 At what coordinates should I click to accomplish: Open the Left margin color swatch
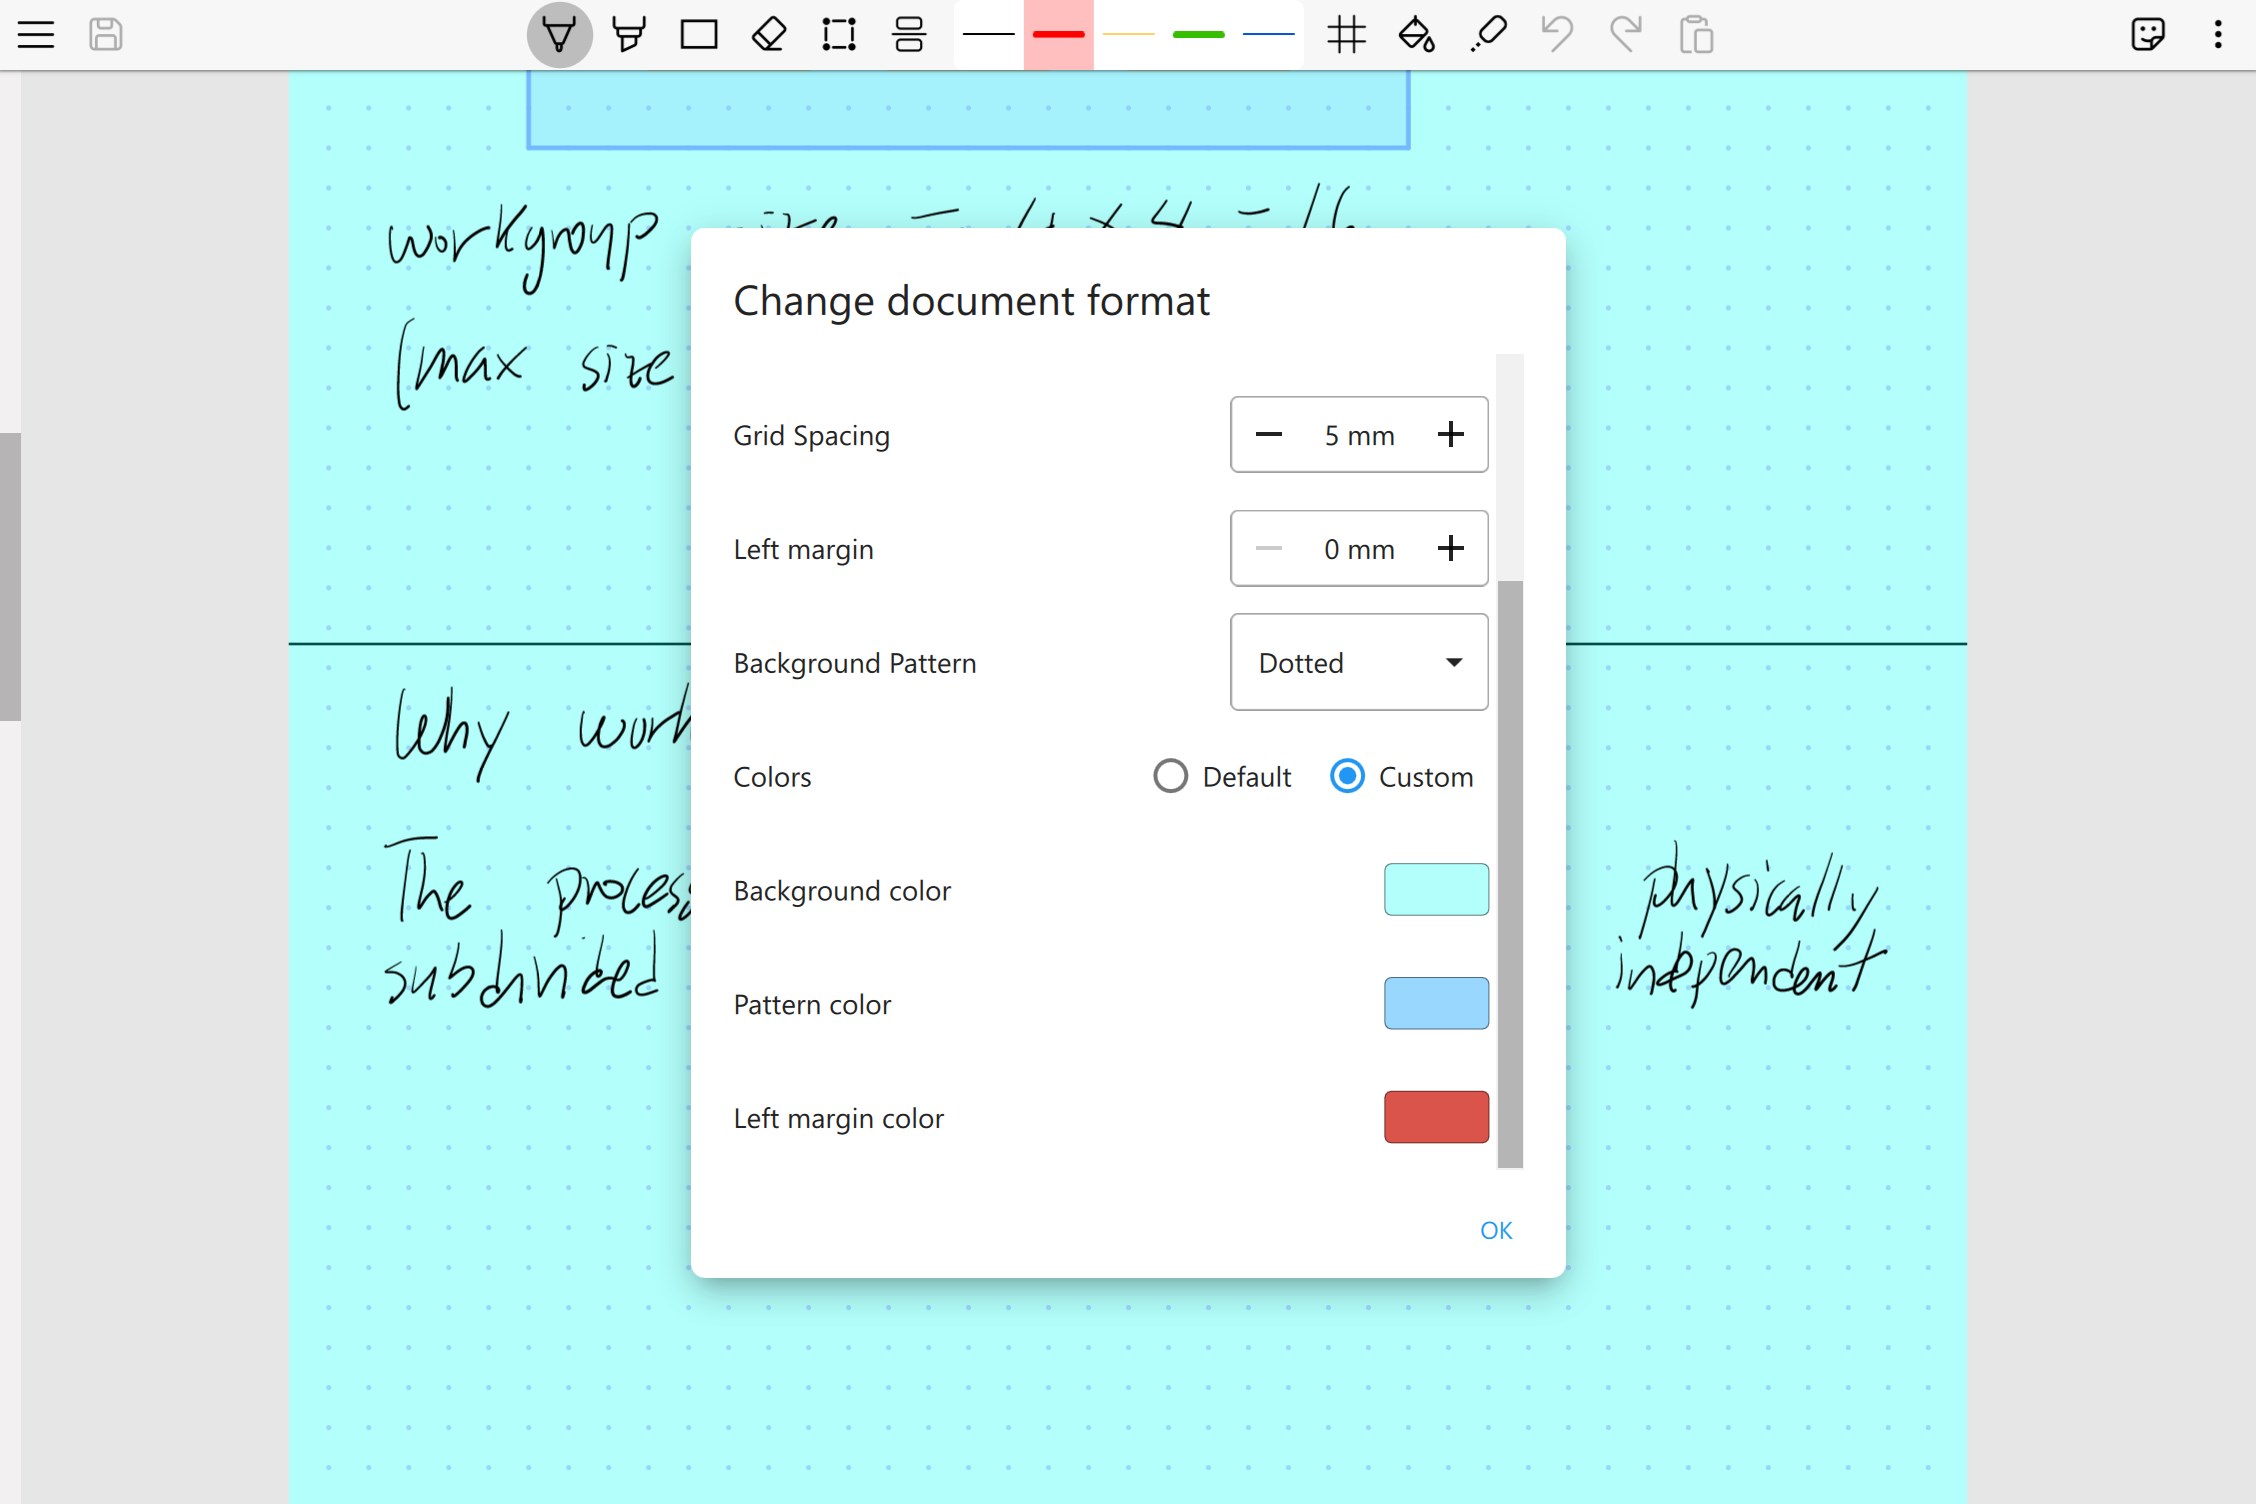point(1435,1117)
